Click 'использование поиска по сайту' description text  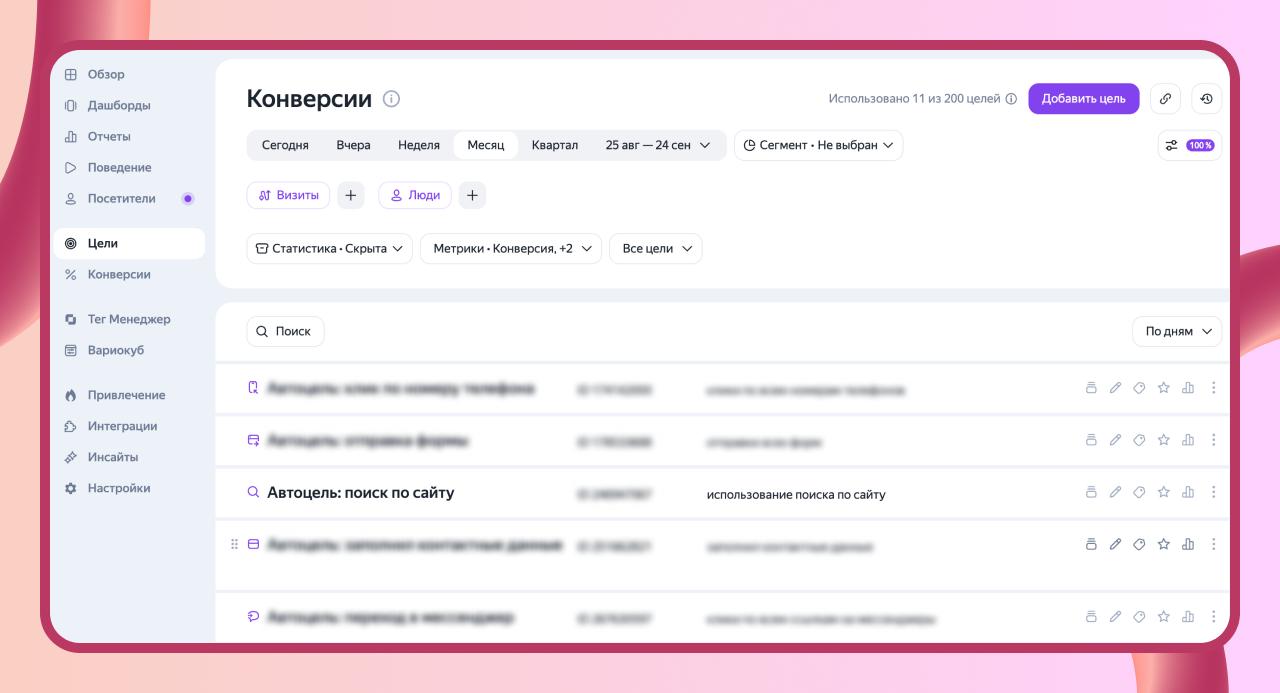796,494
